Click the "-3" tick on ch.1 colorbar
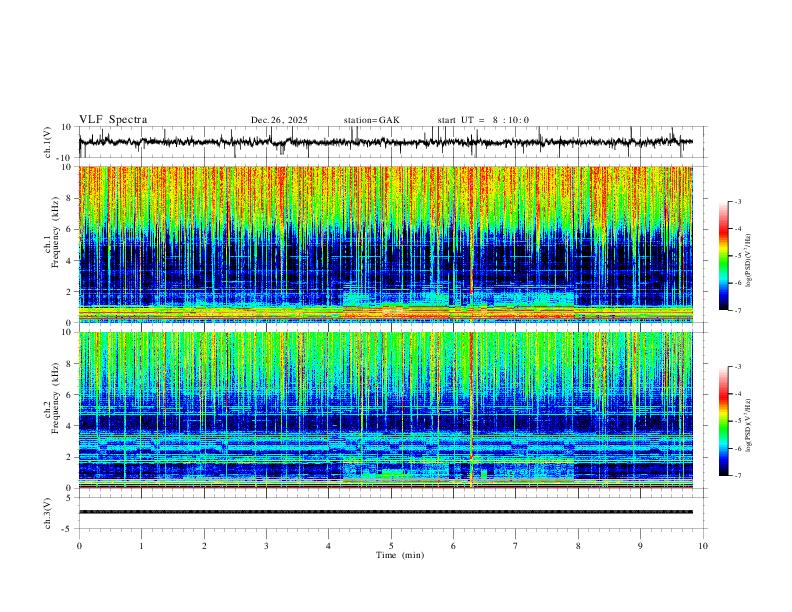Viewport: 792px width, 612px height. (x=738, y=201)
